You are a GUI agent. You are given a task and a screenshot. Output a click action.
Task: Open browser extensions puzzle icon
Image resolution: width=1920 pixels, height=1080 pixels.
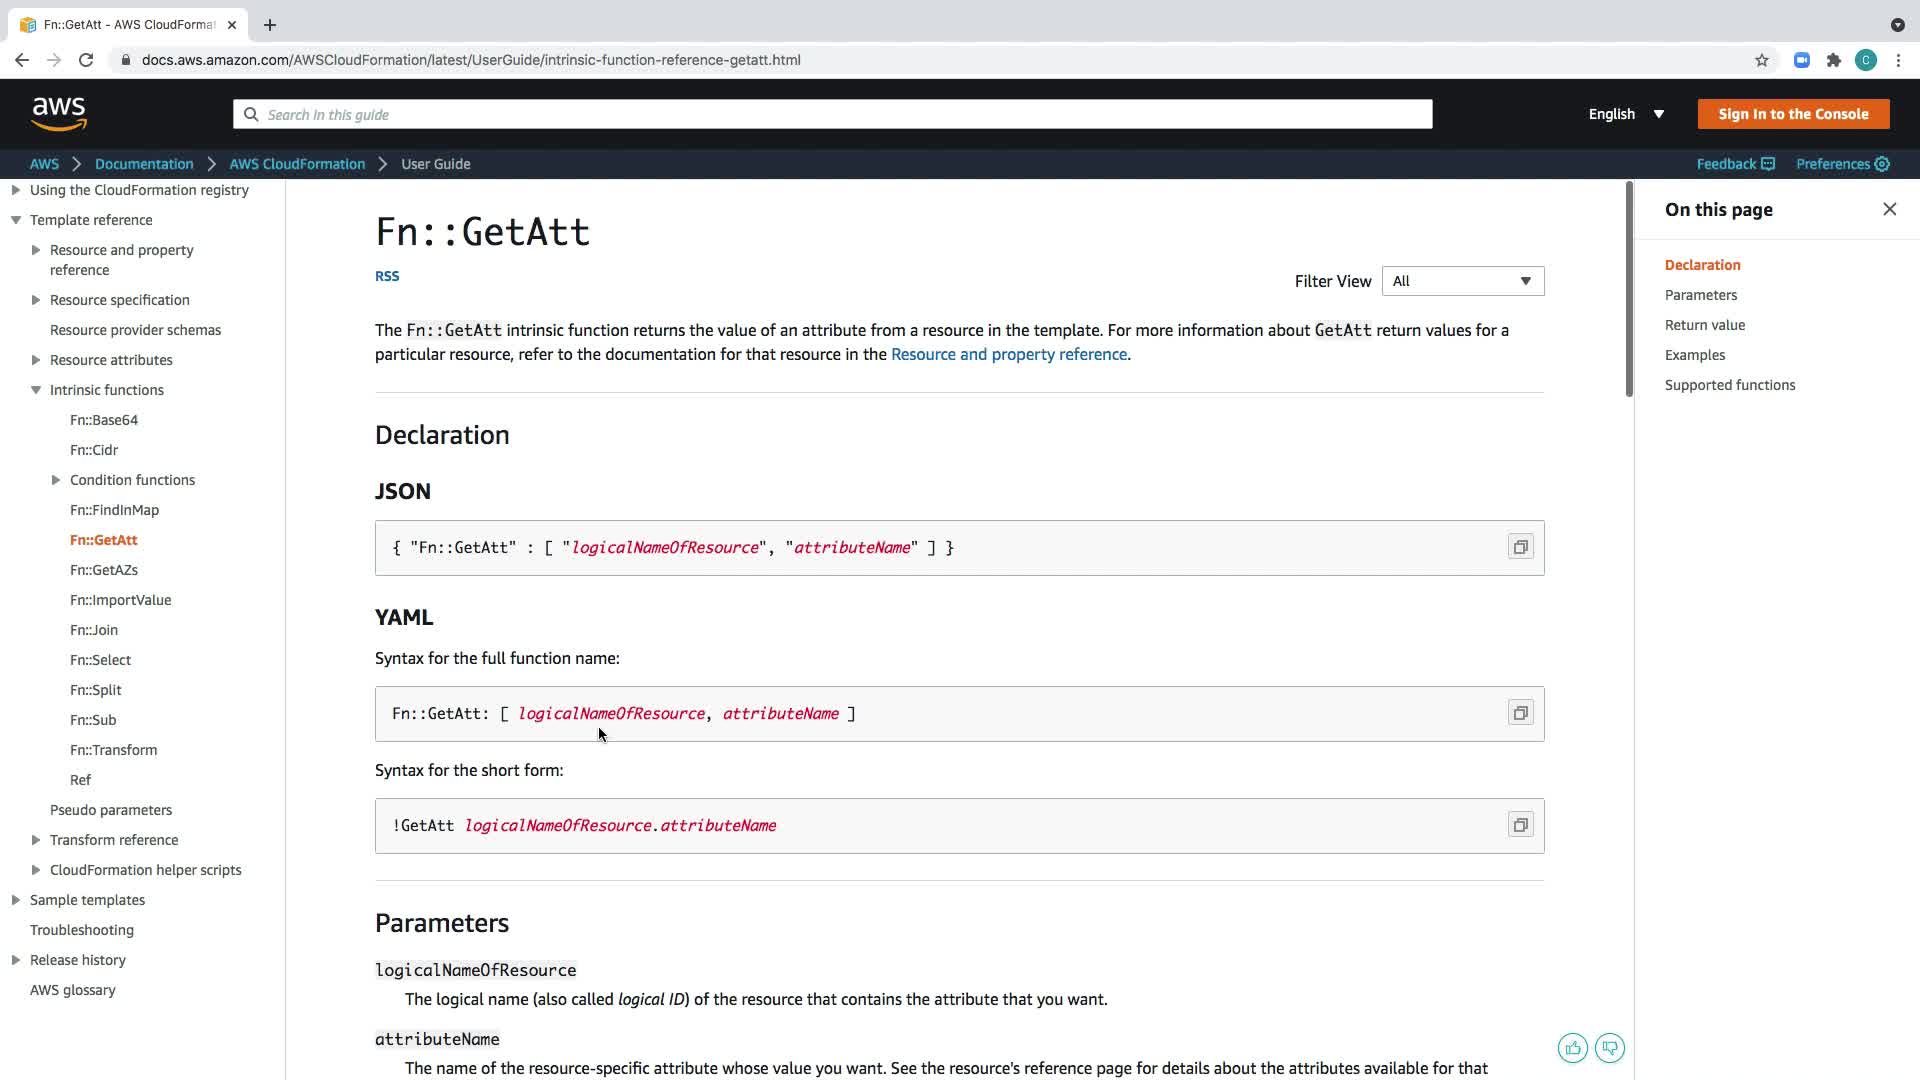(1833, 60)
